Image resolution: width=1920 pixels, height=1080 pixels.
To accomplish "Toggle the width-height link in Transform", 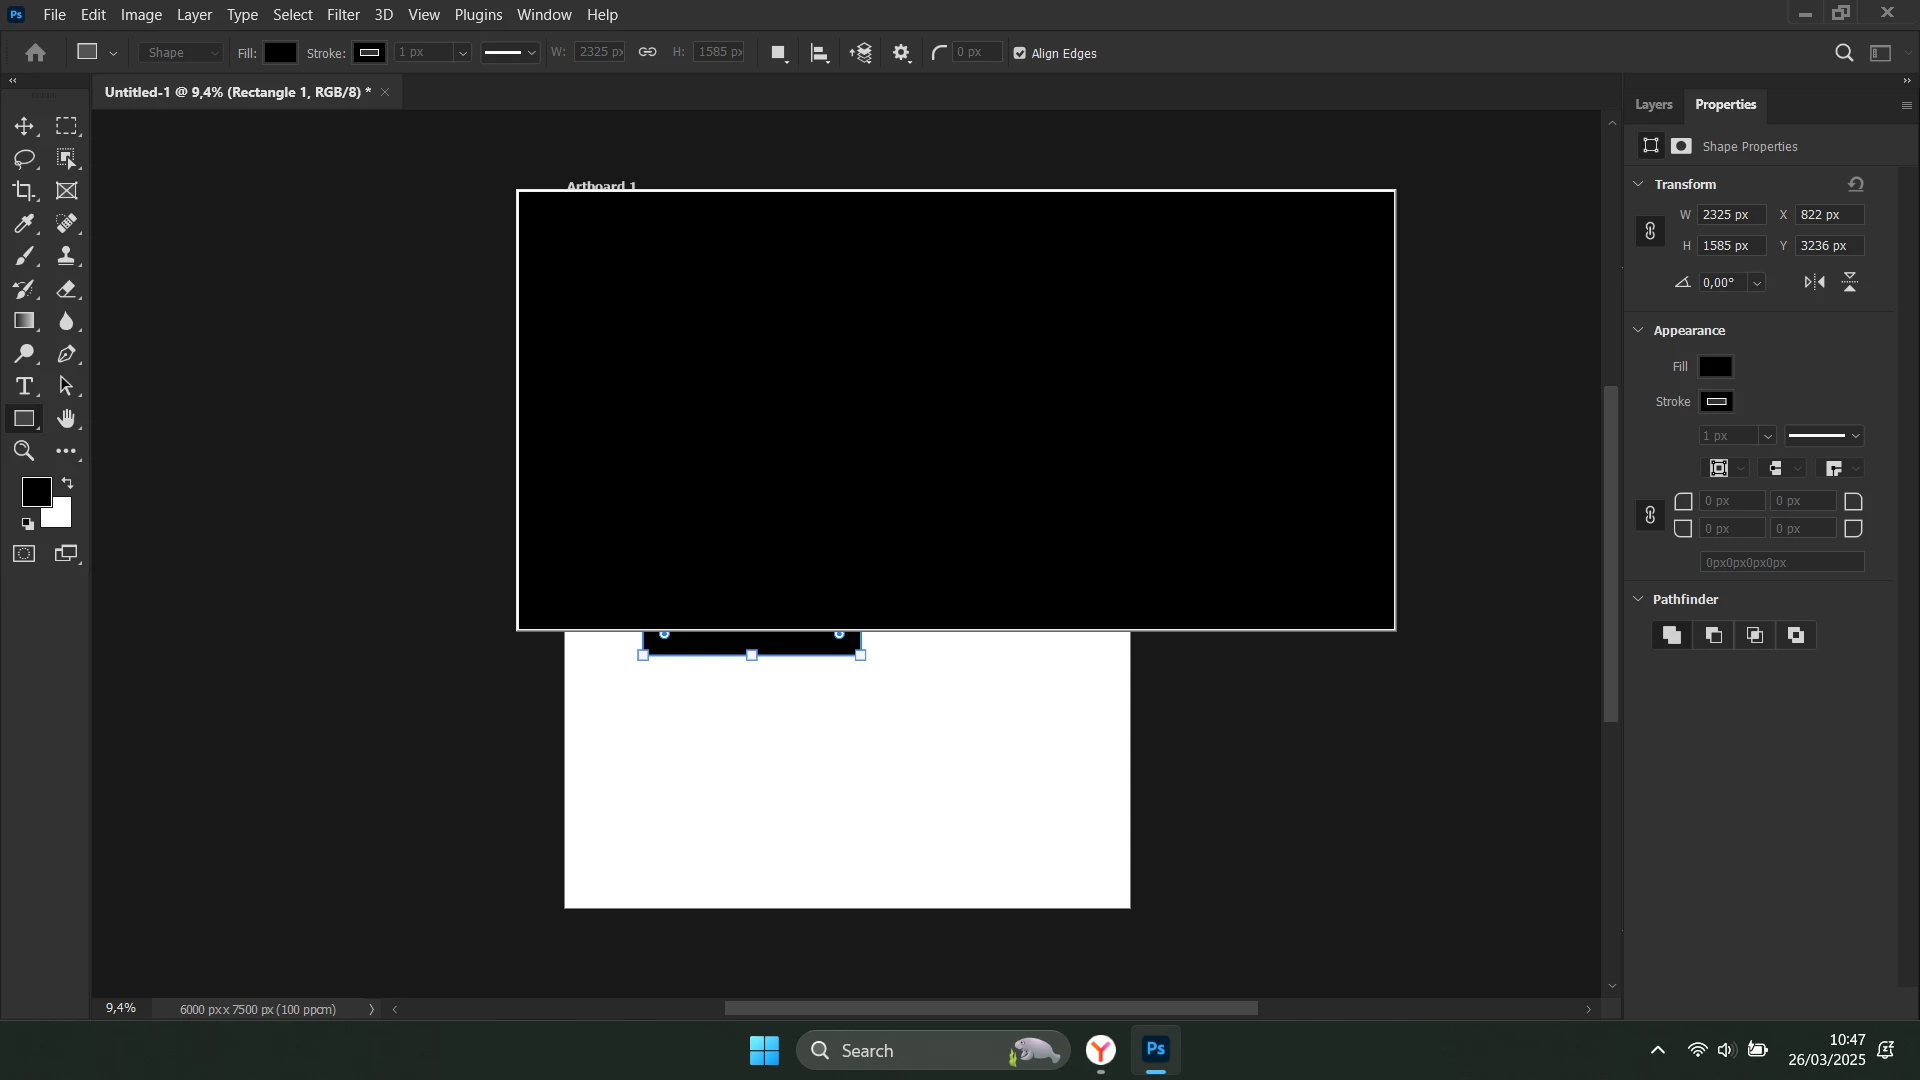I will point(1650,231).
